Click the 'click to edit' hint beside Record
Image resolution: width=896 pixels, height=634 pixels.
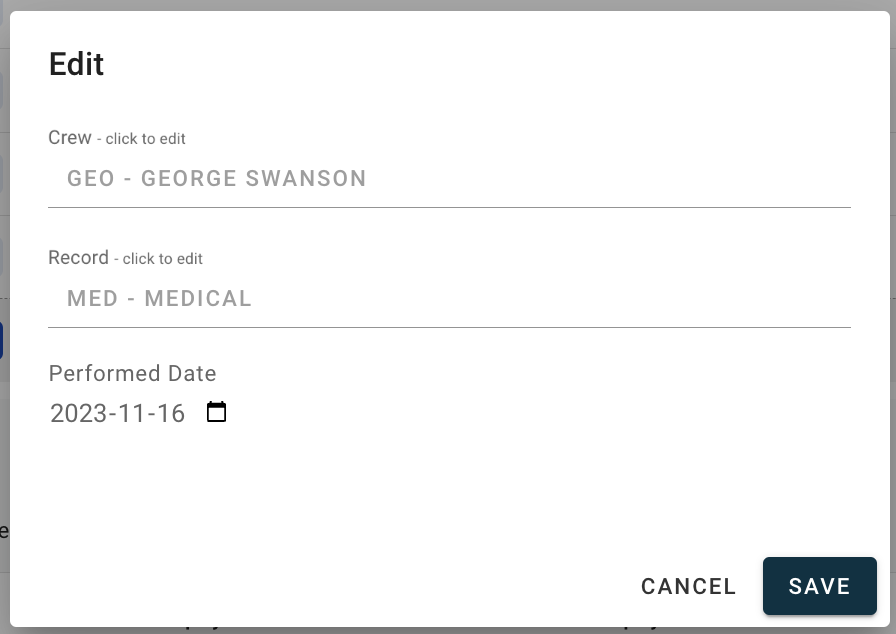pos(163,259)
